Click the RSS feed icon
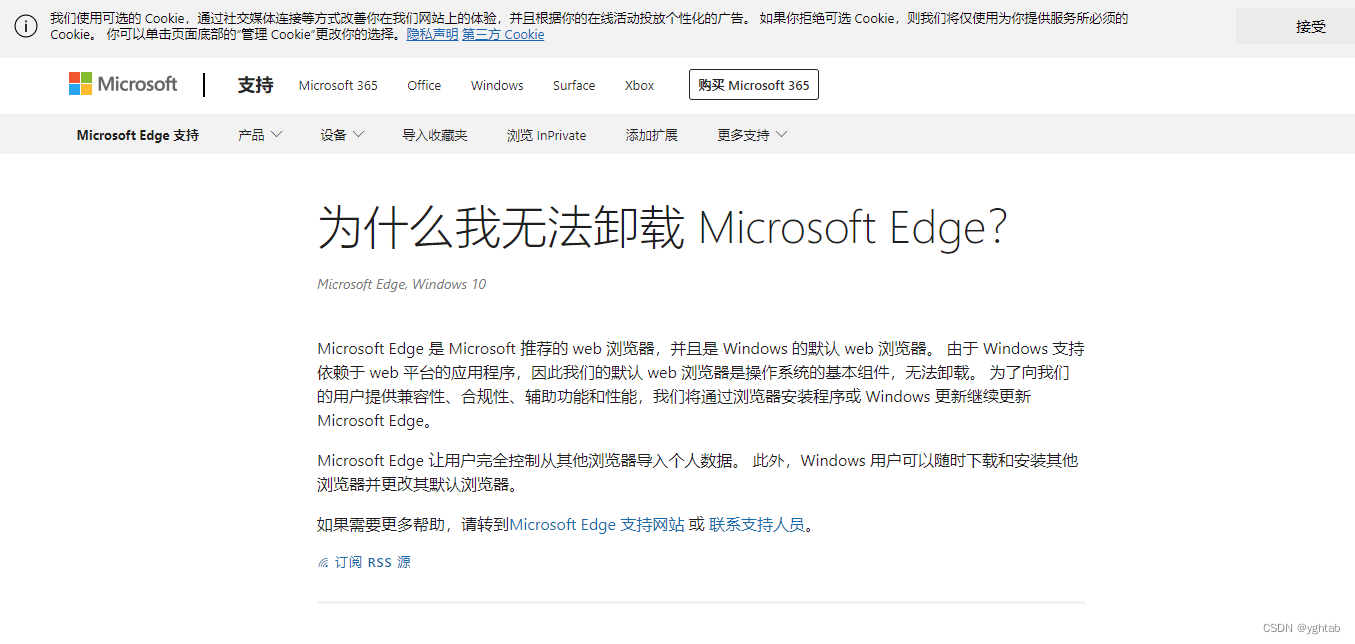This screenshot has height=644, width=1355. point(323,563)
